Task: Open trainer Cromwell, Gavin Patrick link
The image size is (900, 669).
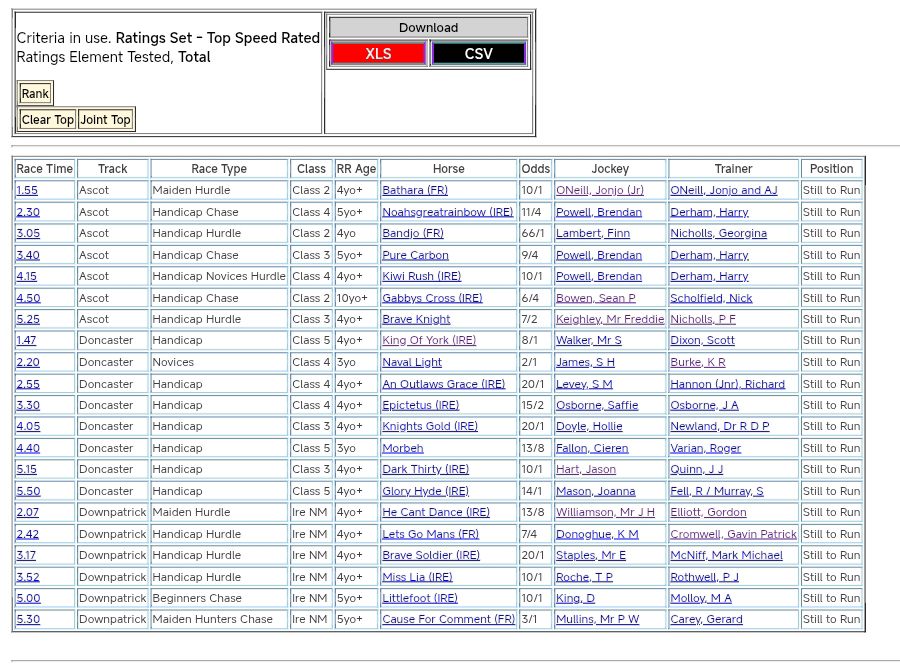Action: 733,534
